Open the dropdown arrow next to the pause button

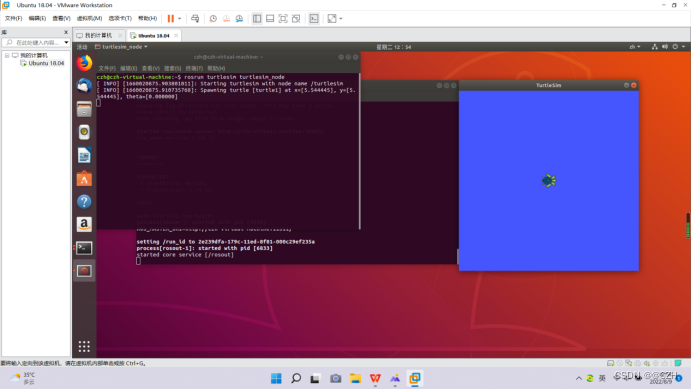pos(180,19)
